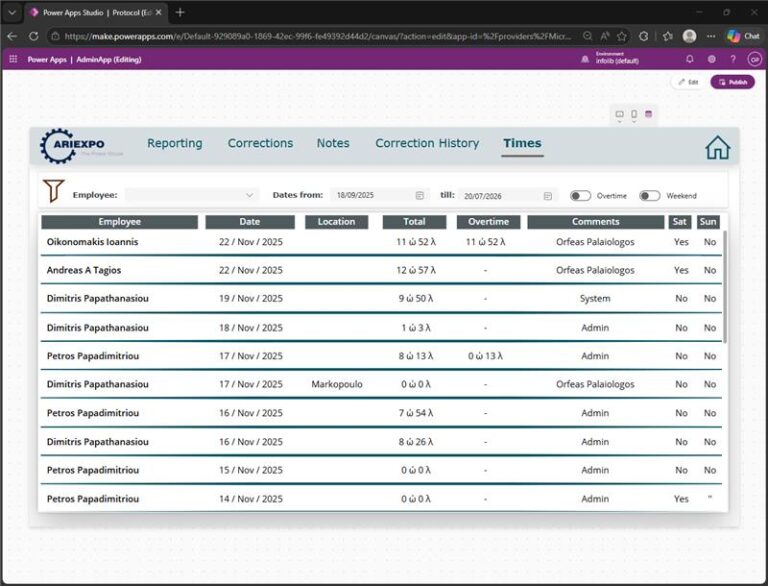Click the browser address bar URL
768x586 pixels.
point(317,36)
